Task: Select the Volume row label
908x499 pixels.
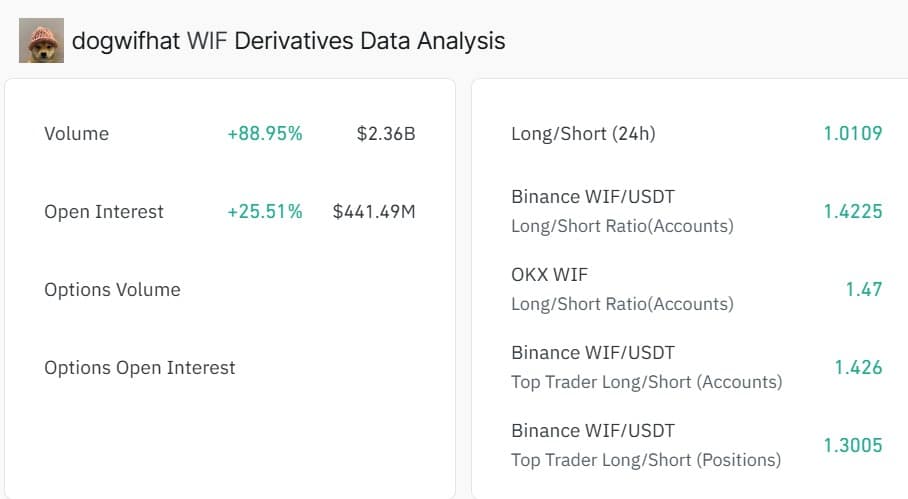Action: tap(76, 133)
